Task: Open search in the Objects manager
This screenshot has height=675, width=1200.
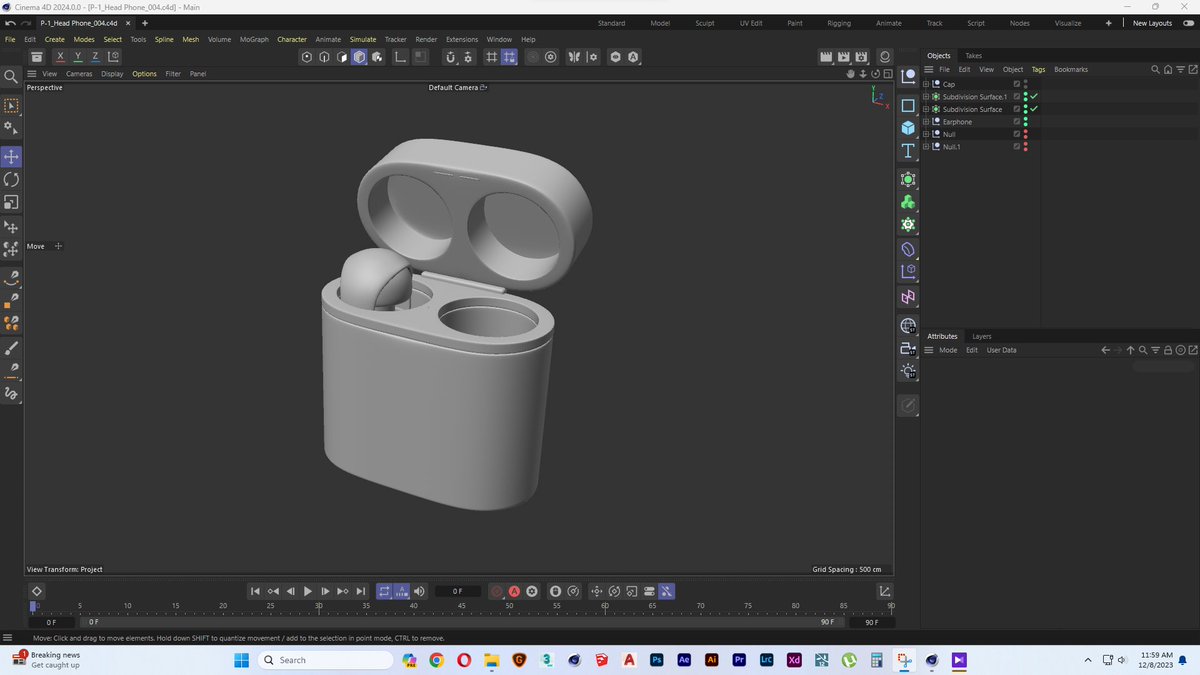Action: point(1156,70)
